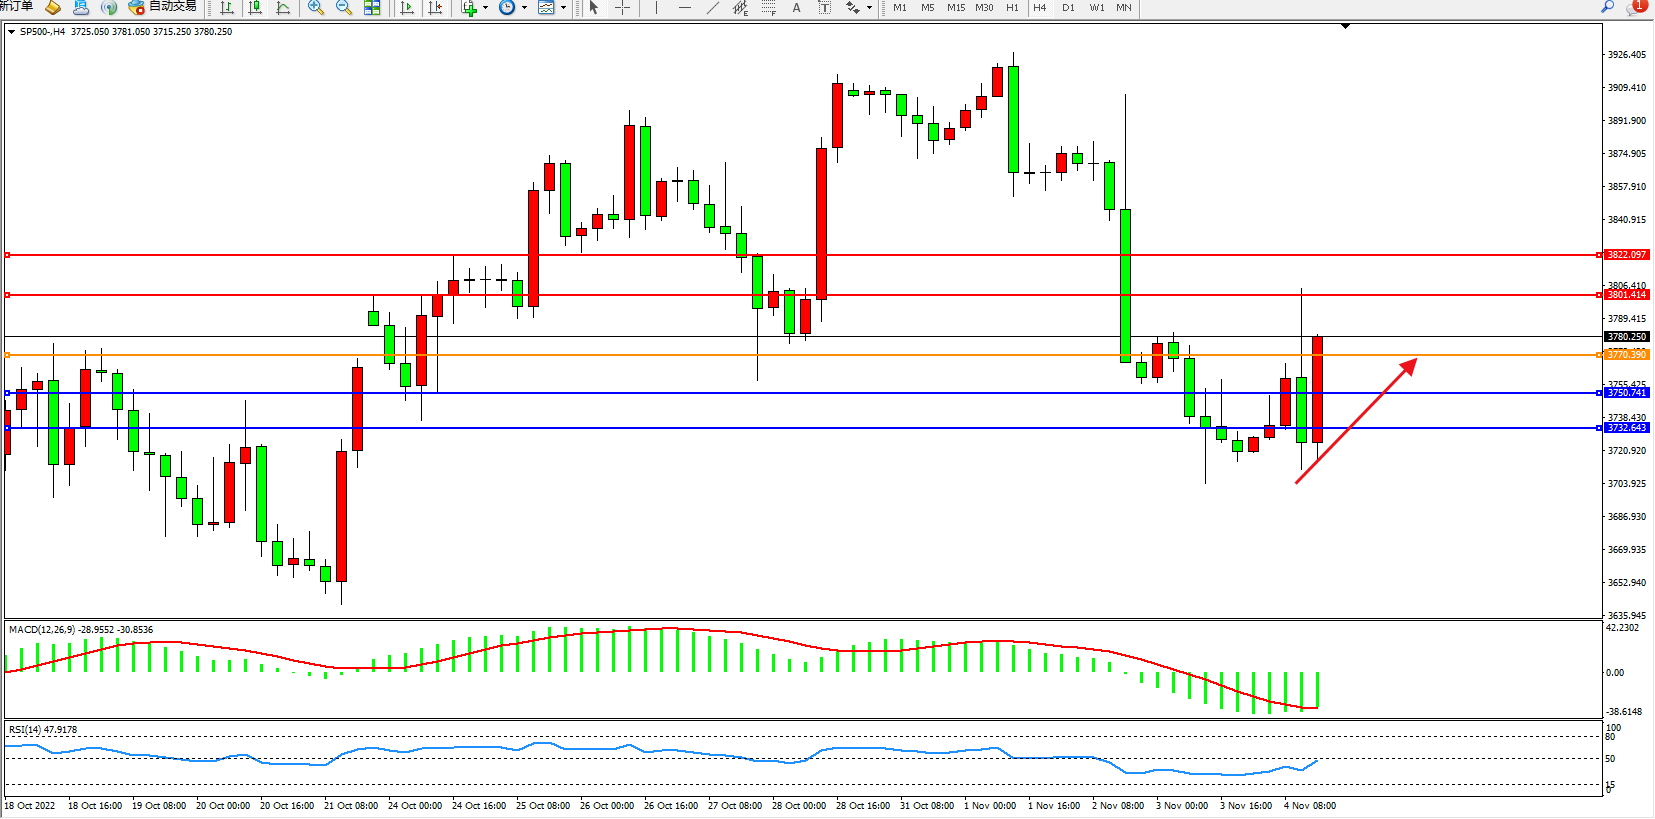Click the chart shift triangle marker
The width and height of the screenshot is (1655, 819).
(x=1345, y=26)
